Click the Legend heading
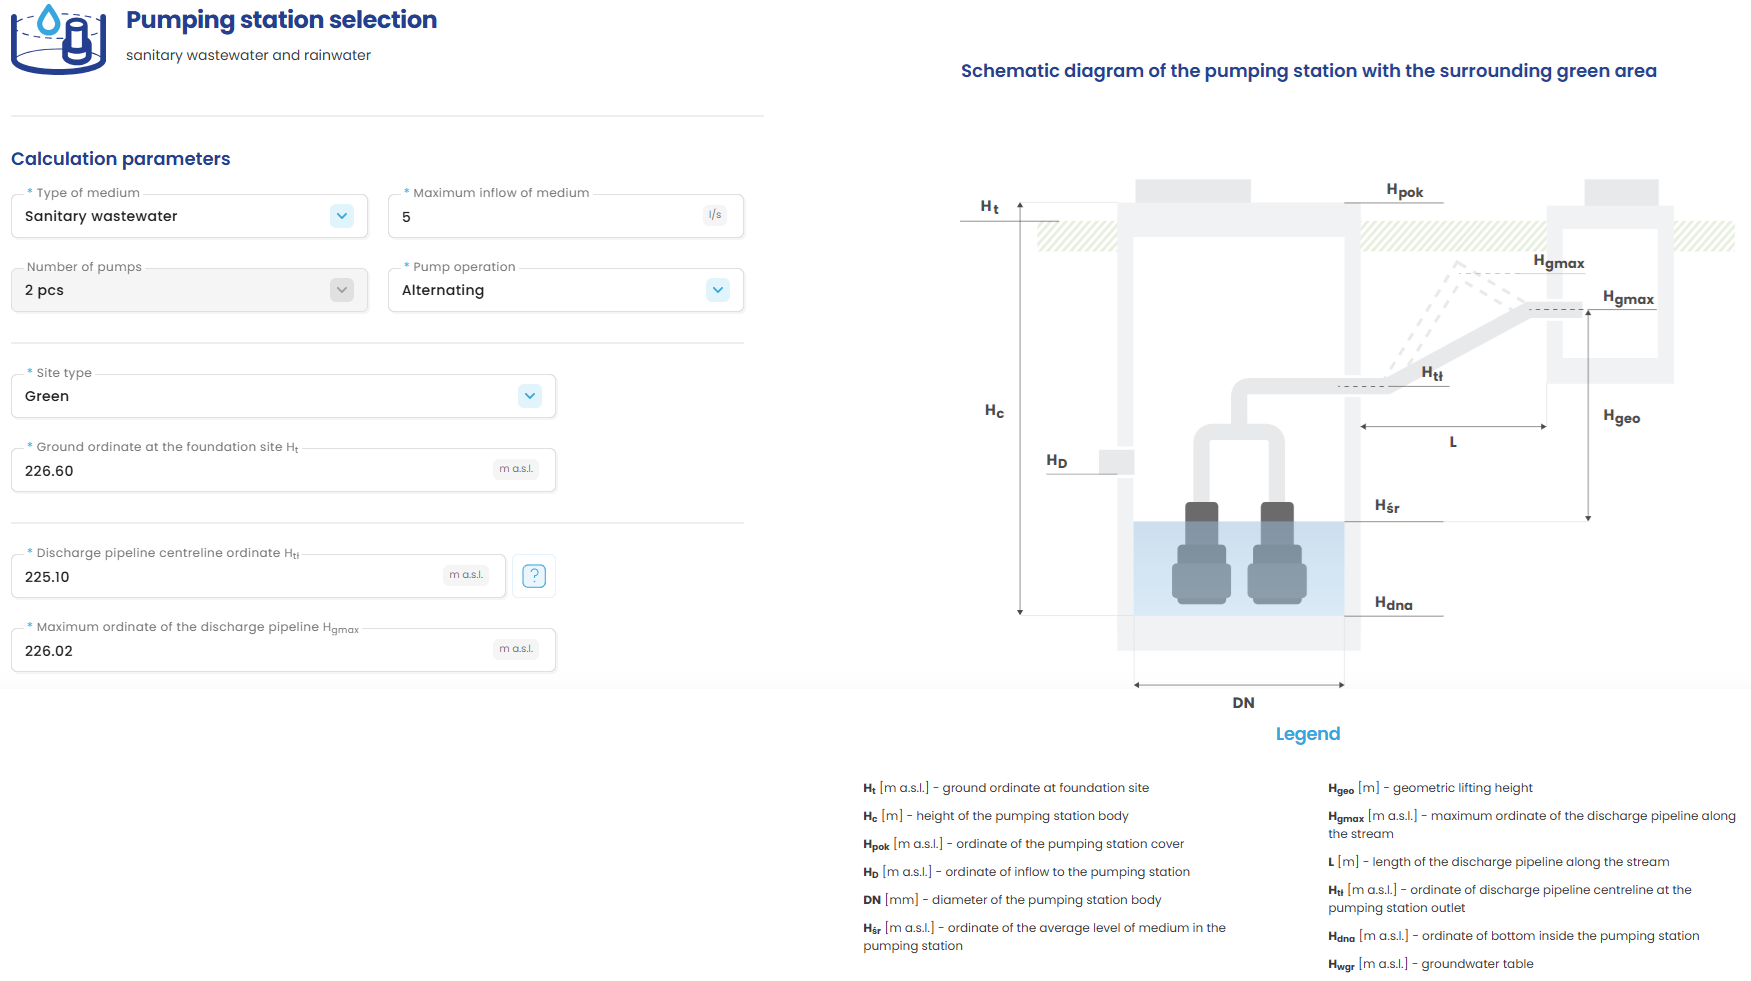1751x981 pixels. [1308, 733]
